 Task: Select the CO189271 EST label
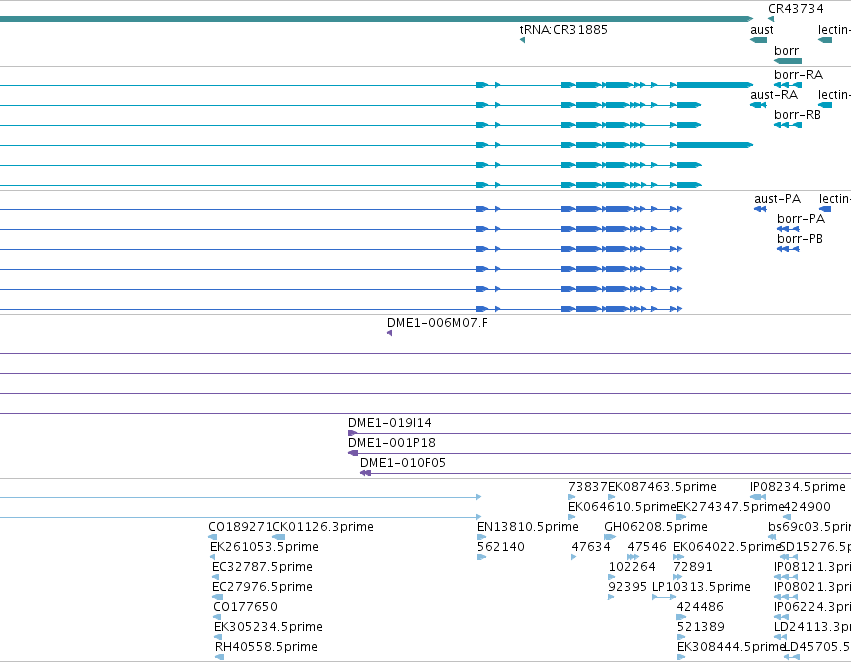click(x=240, y=527)
